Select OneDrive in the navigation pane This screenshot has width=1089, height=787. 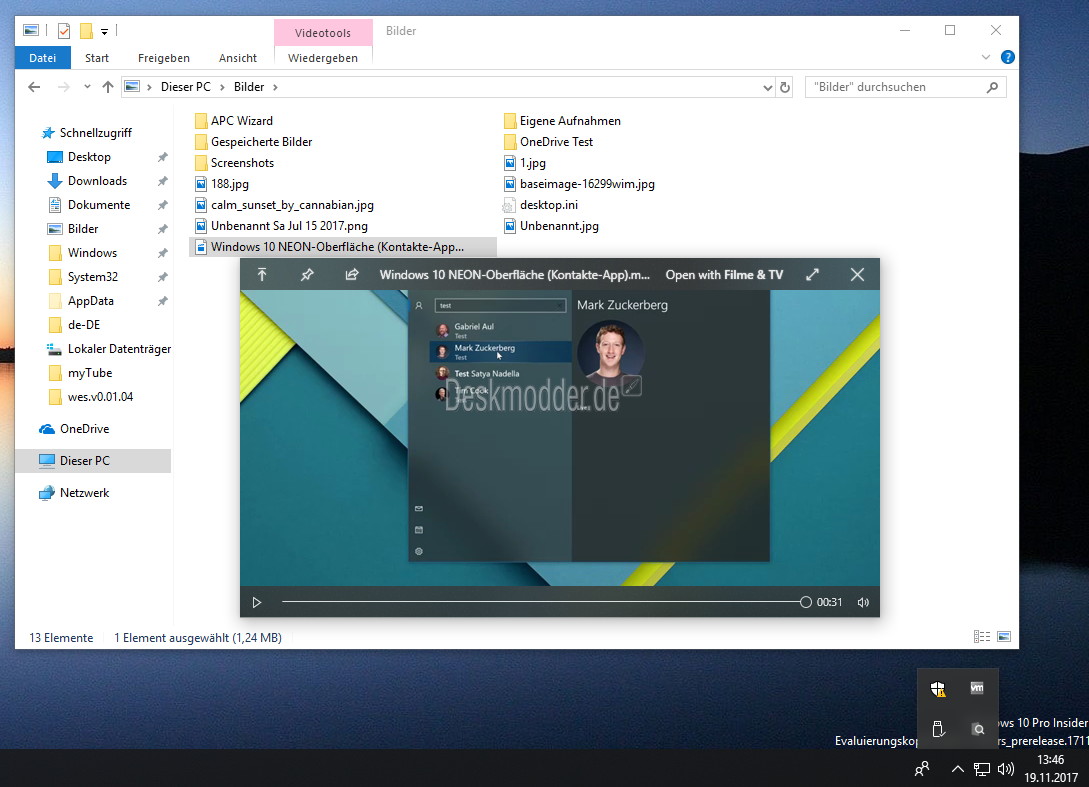(x=84, y=429)
